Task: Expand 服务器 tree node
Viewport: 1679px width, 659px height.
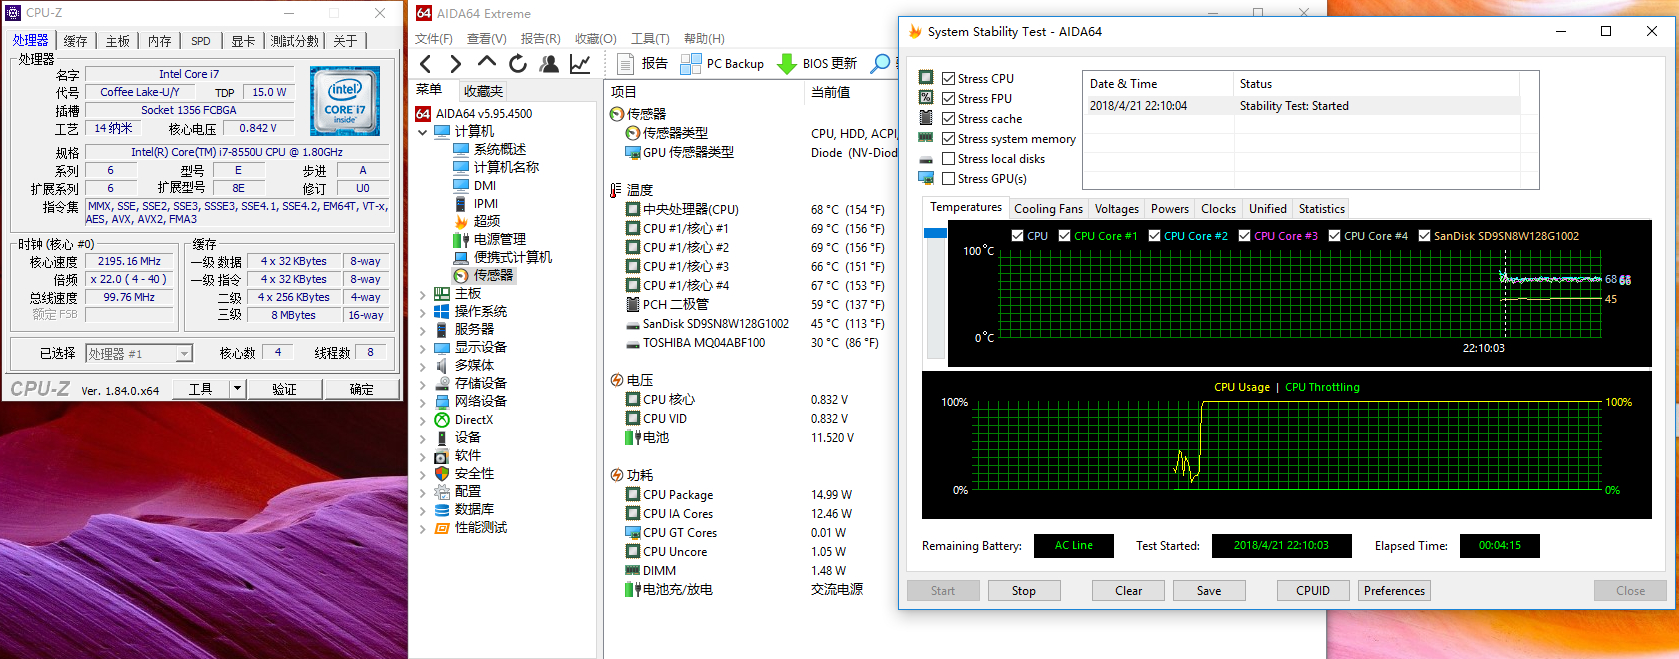Action: (x=423, y=330)
